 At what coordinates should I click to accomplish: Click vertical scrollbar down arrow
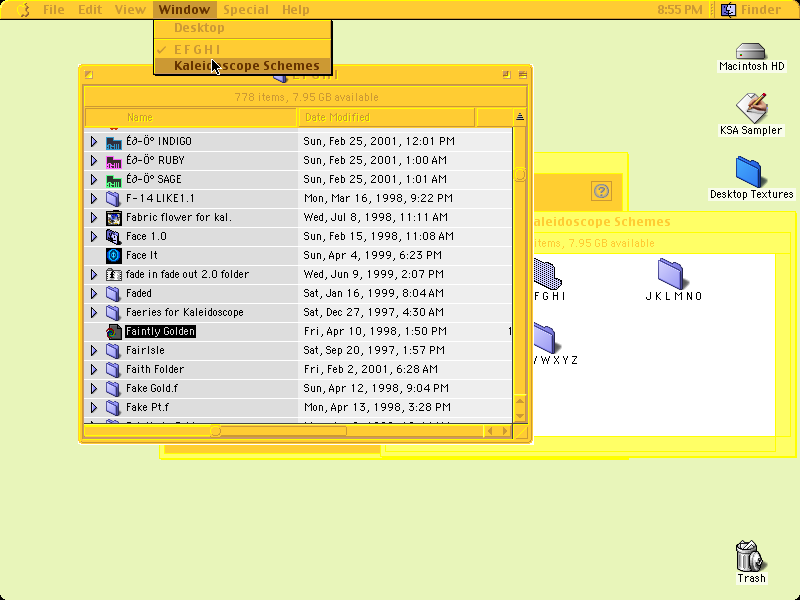tap(520, 416)
